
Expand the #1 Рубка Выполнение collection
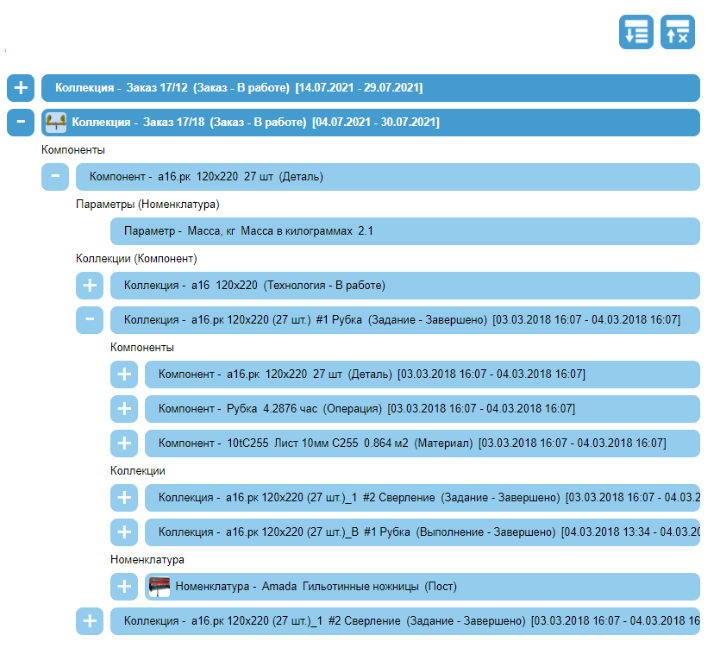point(124,532)
